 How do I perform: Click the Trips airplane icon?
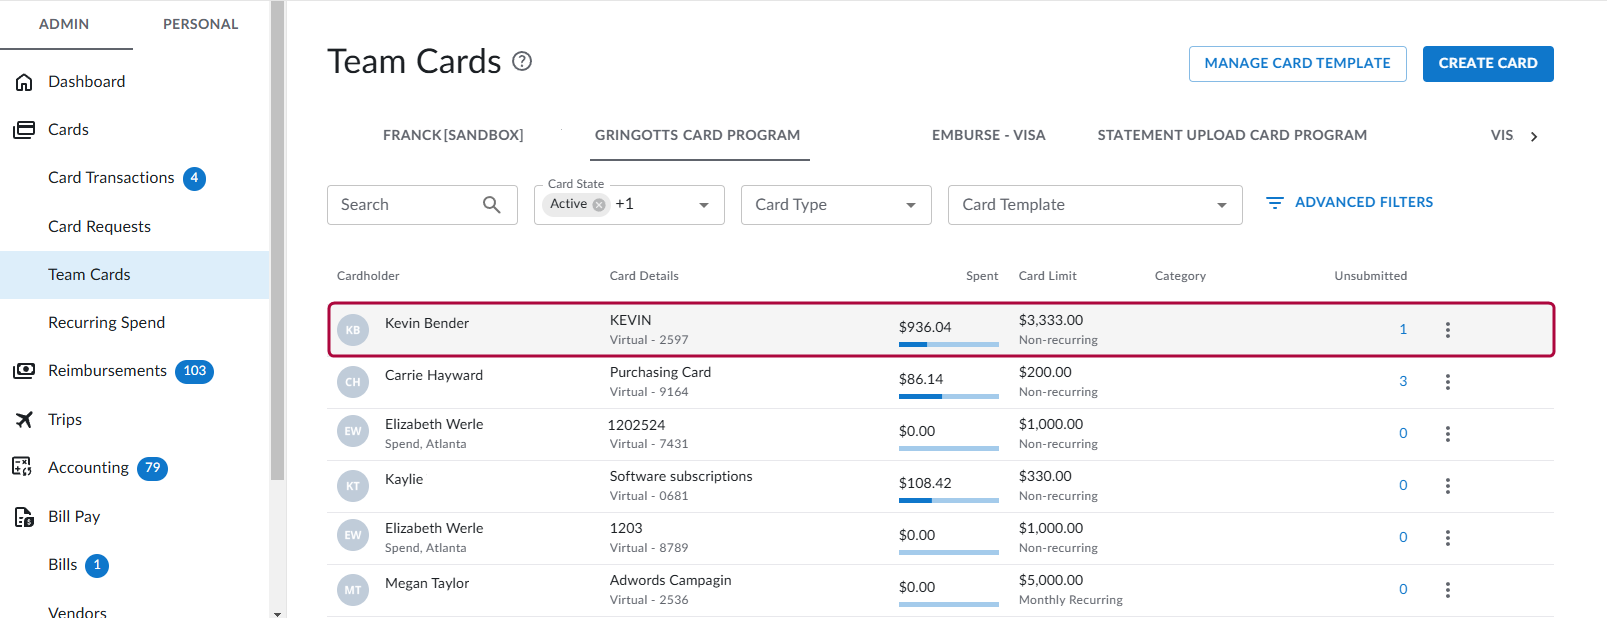tap(24, 420)
